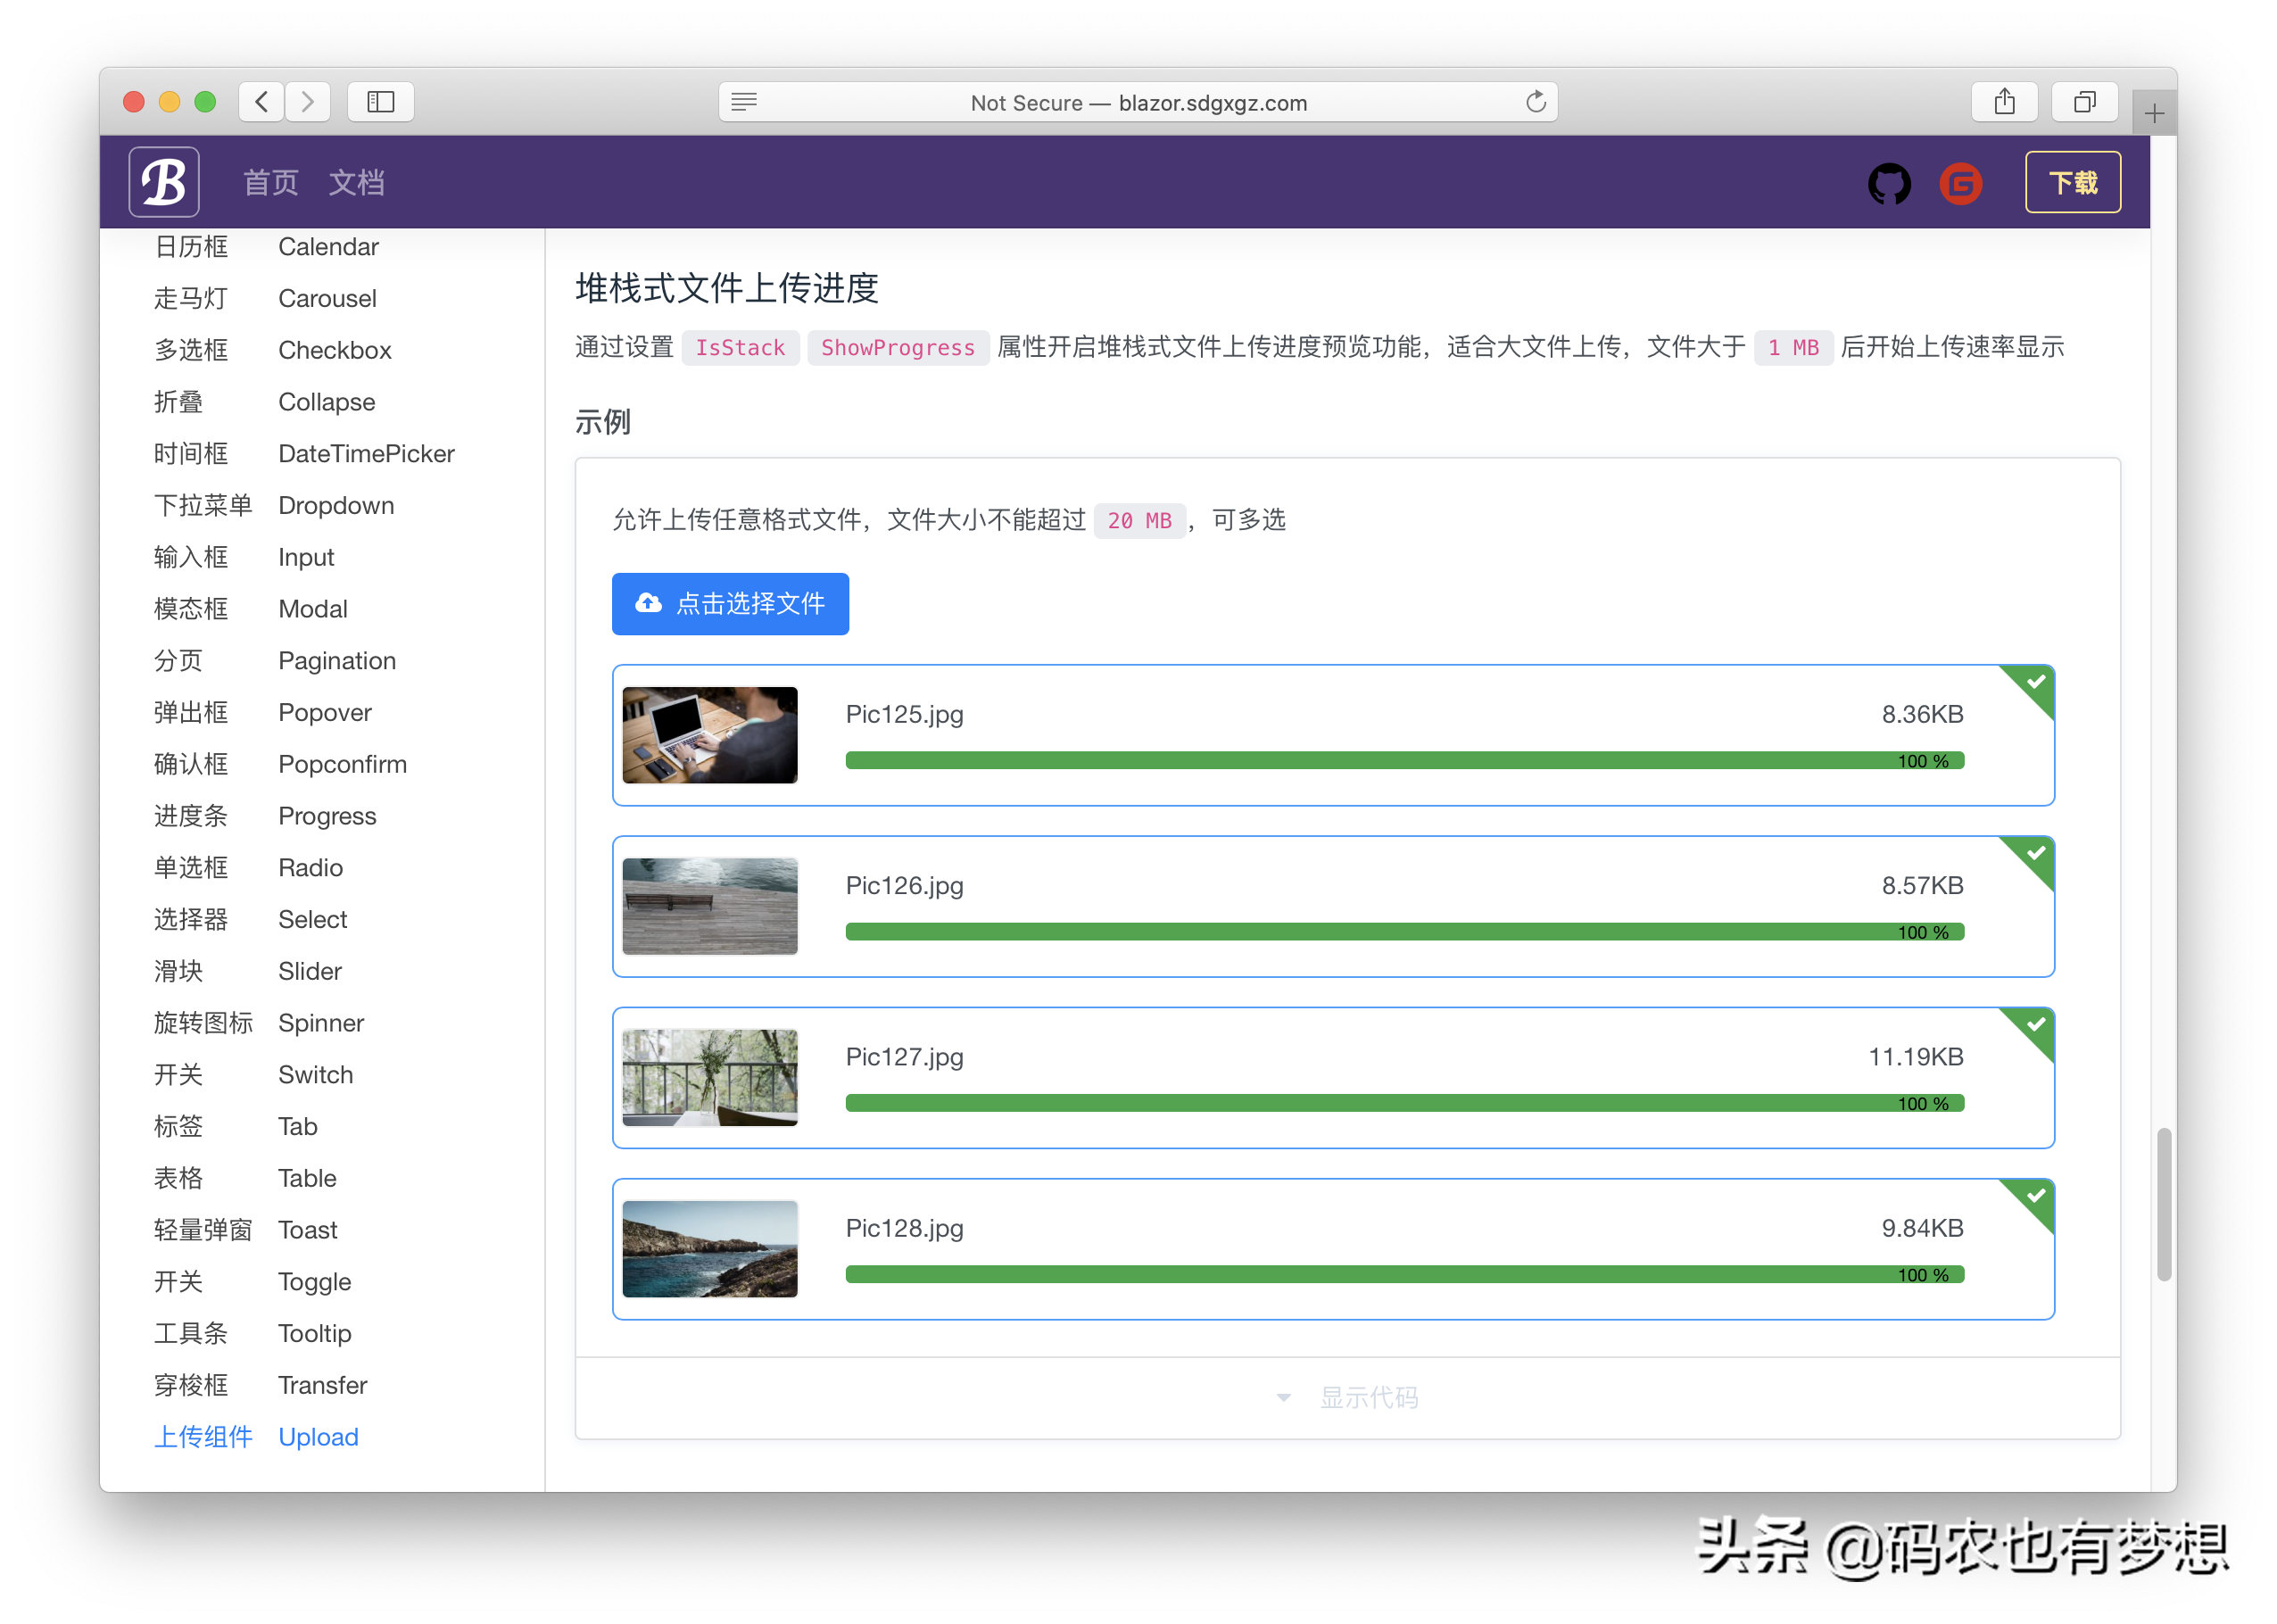
Task: Open the Checkbox component page
Action: (x=334, y=351)
